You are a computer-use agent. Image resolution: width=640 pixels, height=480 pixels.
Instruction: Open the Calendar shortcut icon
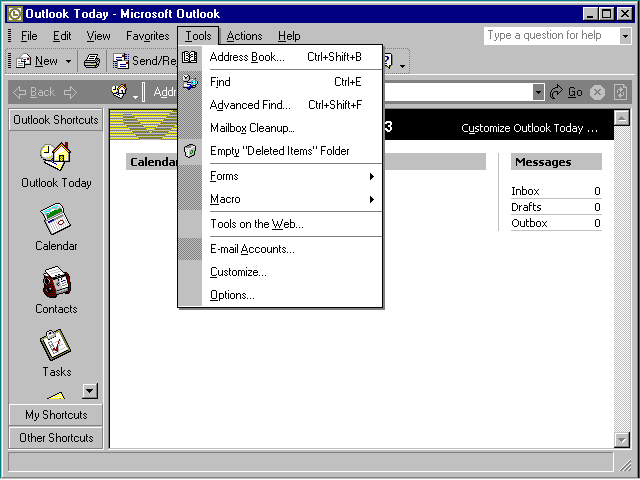tap(56, 220)
